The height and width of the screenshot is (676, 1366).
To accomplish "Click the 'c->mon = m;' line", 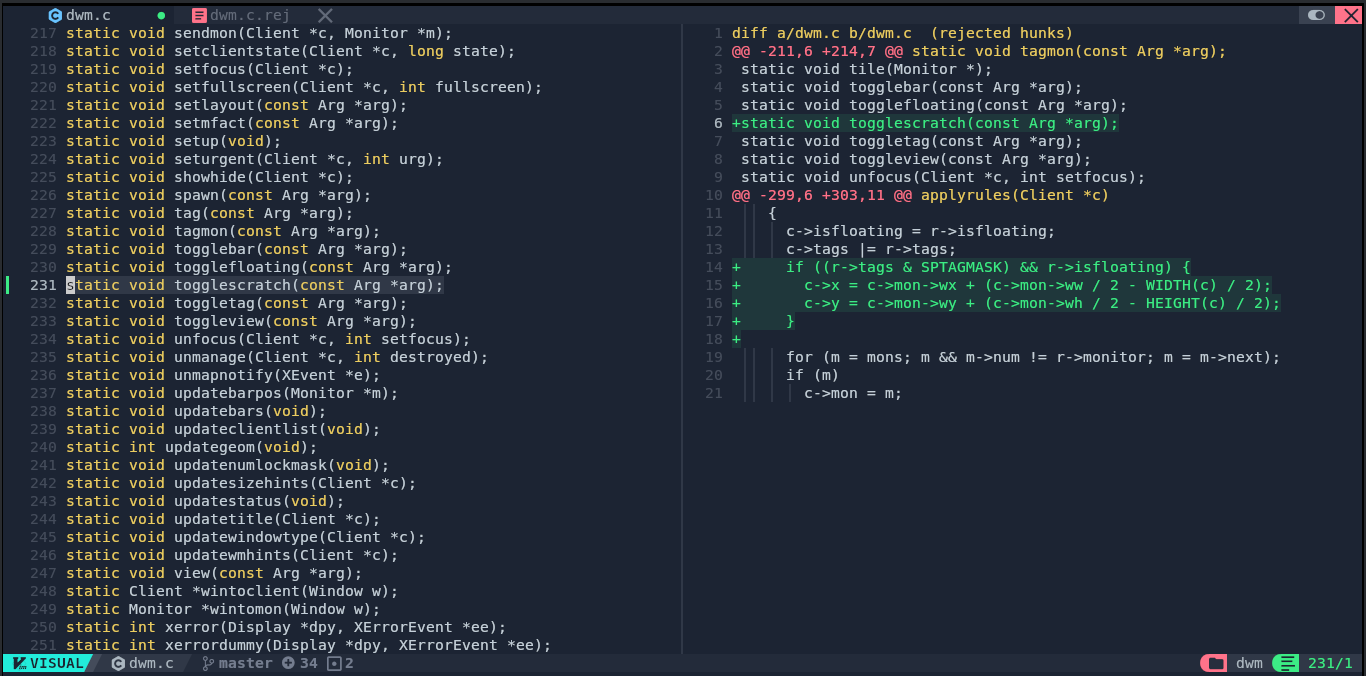I will coord(853,393).
